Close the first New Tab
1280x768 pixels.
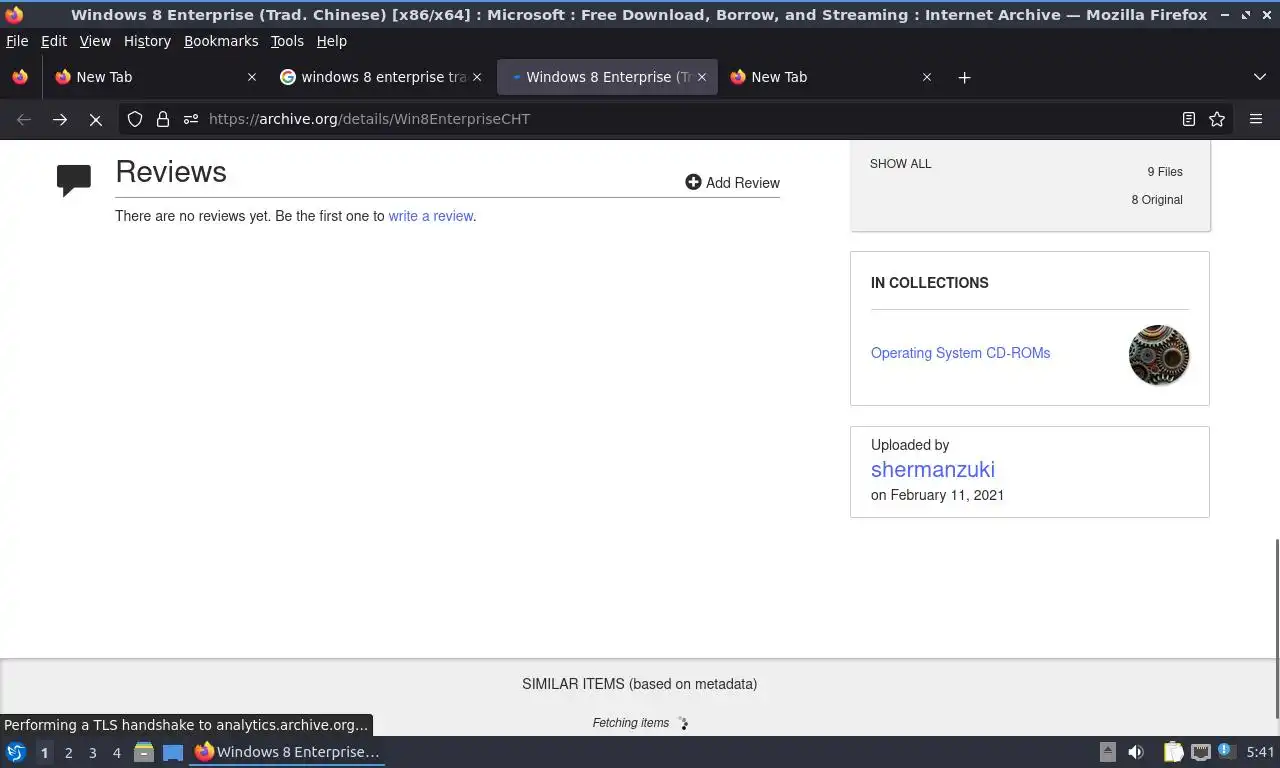(252, 77)
